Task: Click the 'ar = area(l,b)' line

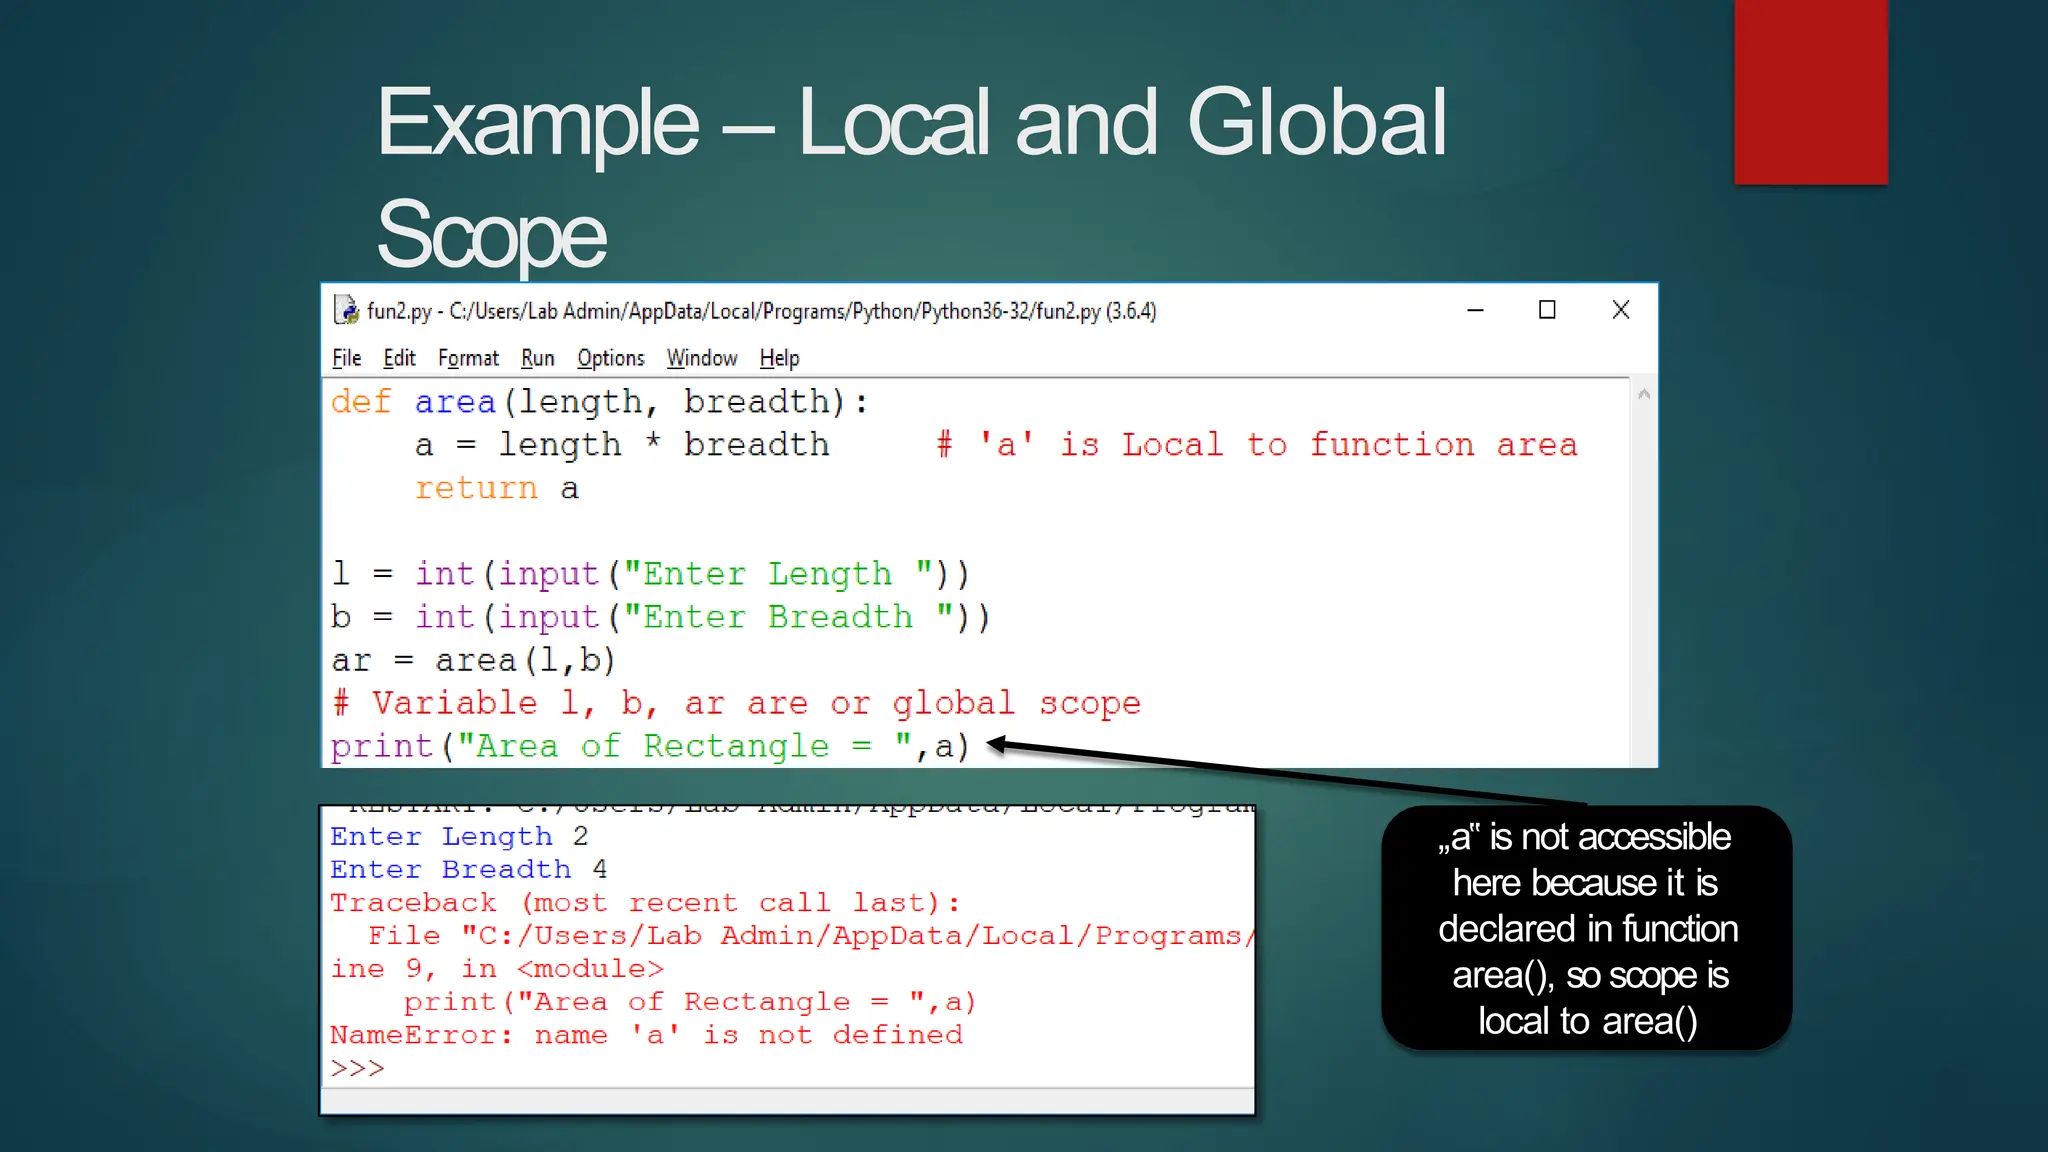Action: click(473, 660)
